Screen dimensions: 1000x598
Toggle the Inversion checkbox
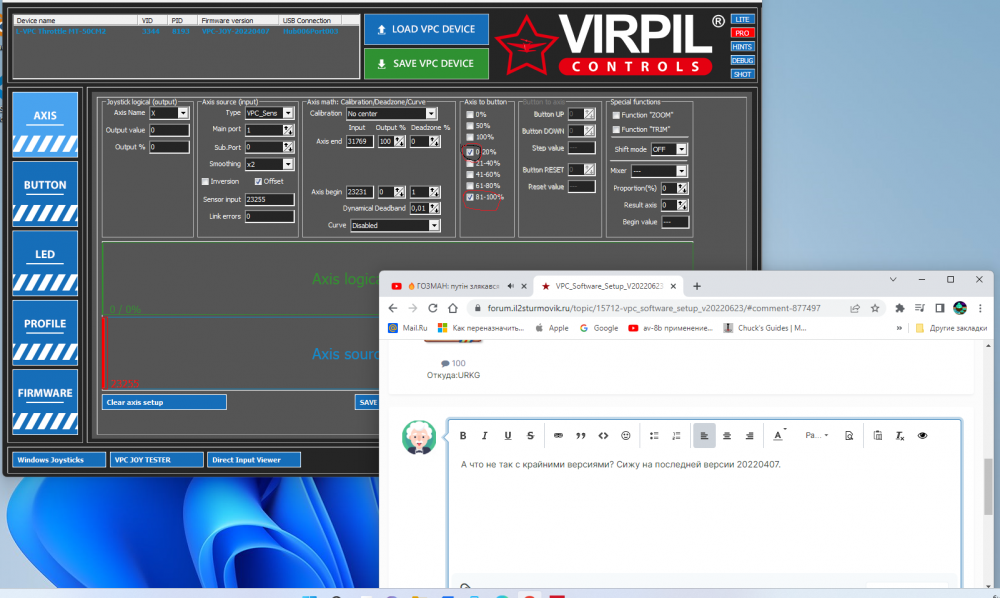click(205, 182)
